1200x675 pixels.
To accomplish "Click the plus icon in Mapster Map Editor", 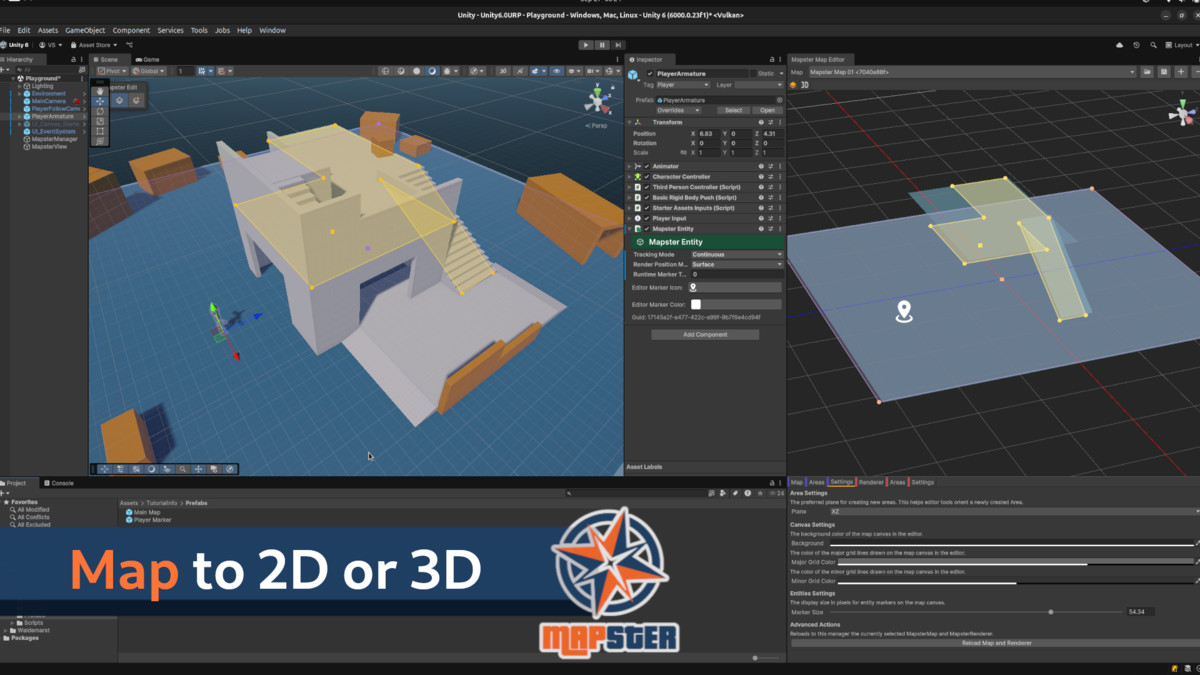I will point(1181,72).
